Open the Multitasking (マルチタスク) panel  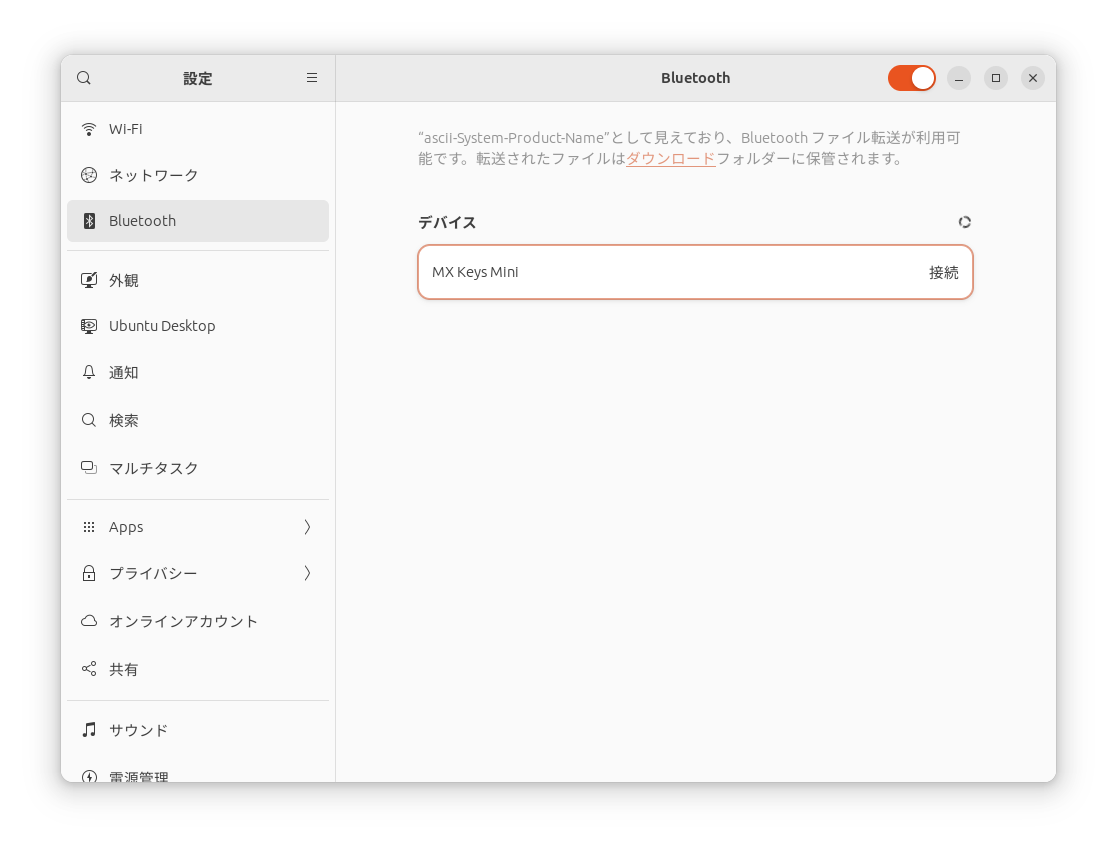[153, 468]
